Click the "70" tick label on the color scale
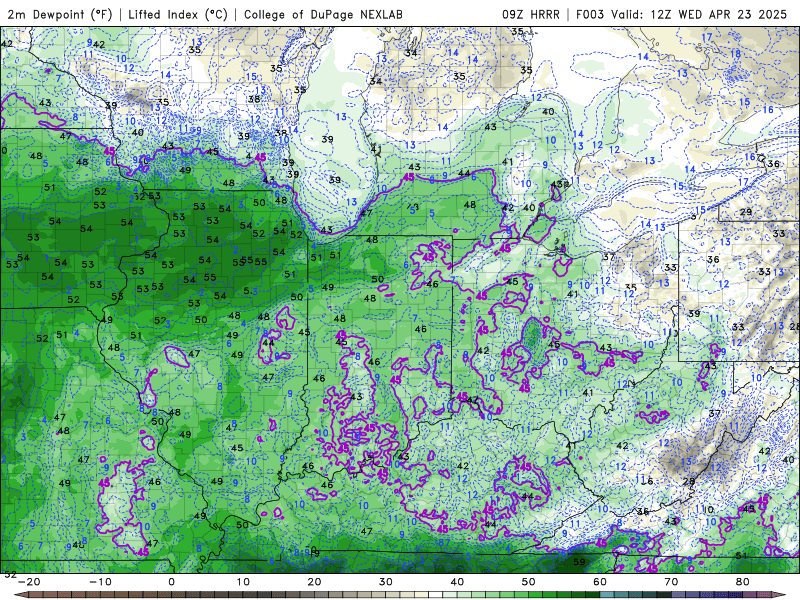 671,582
